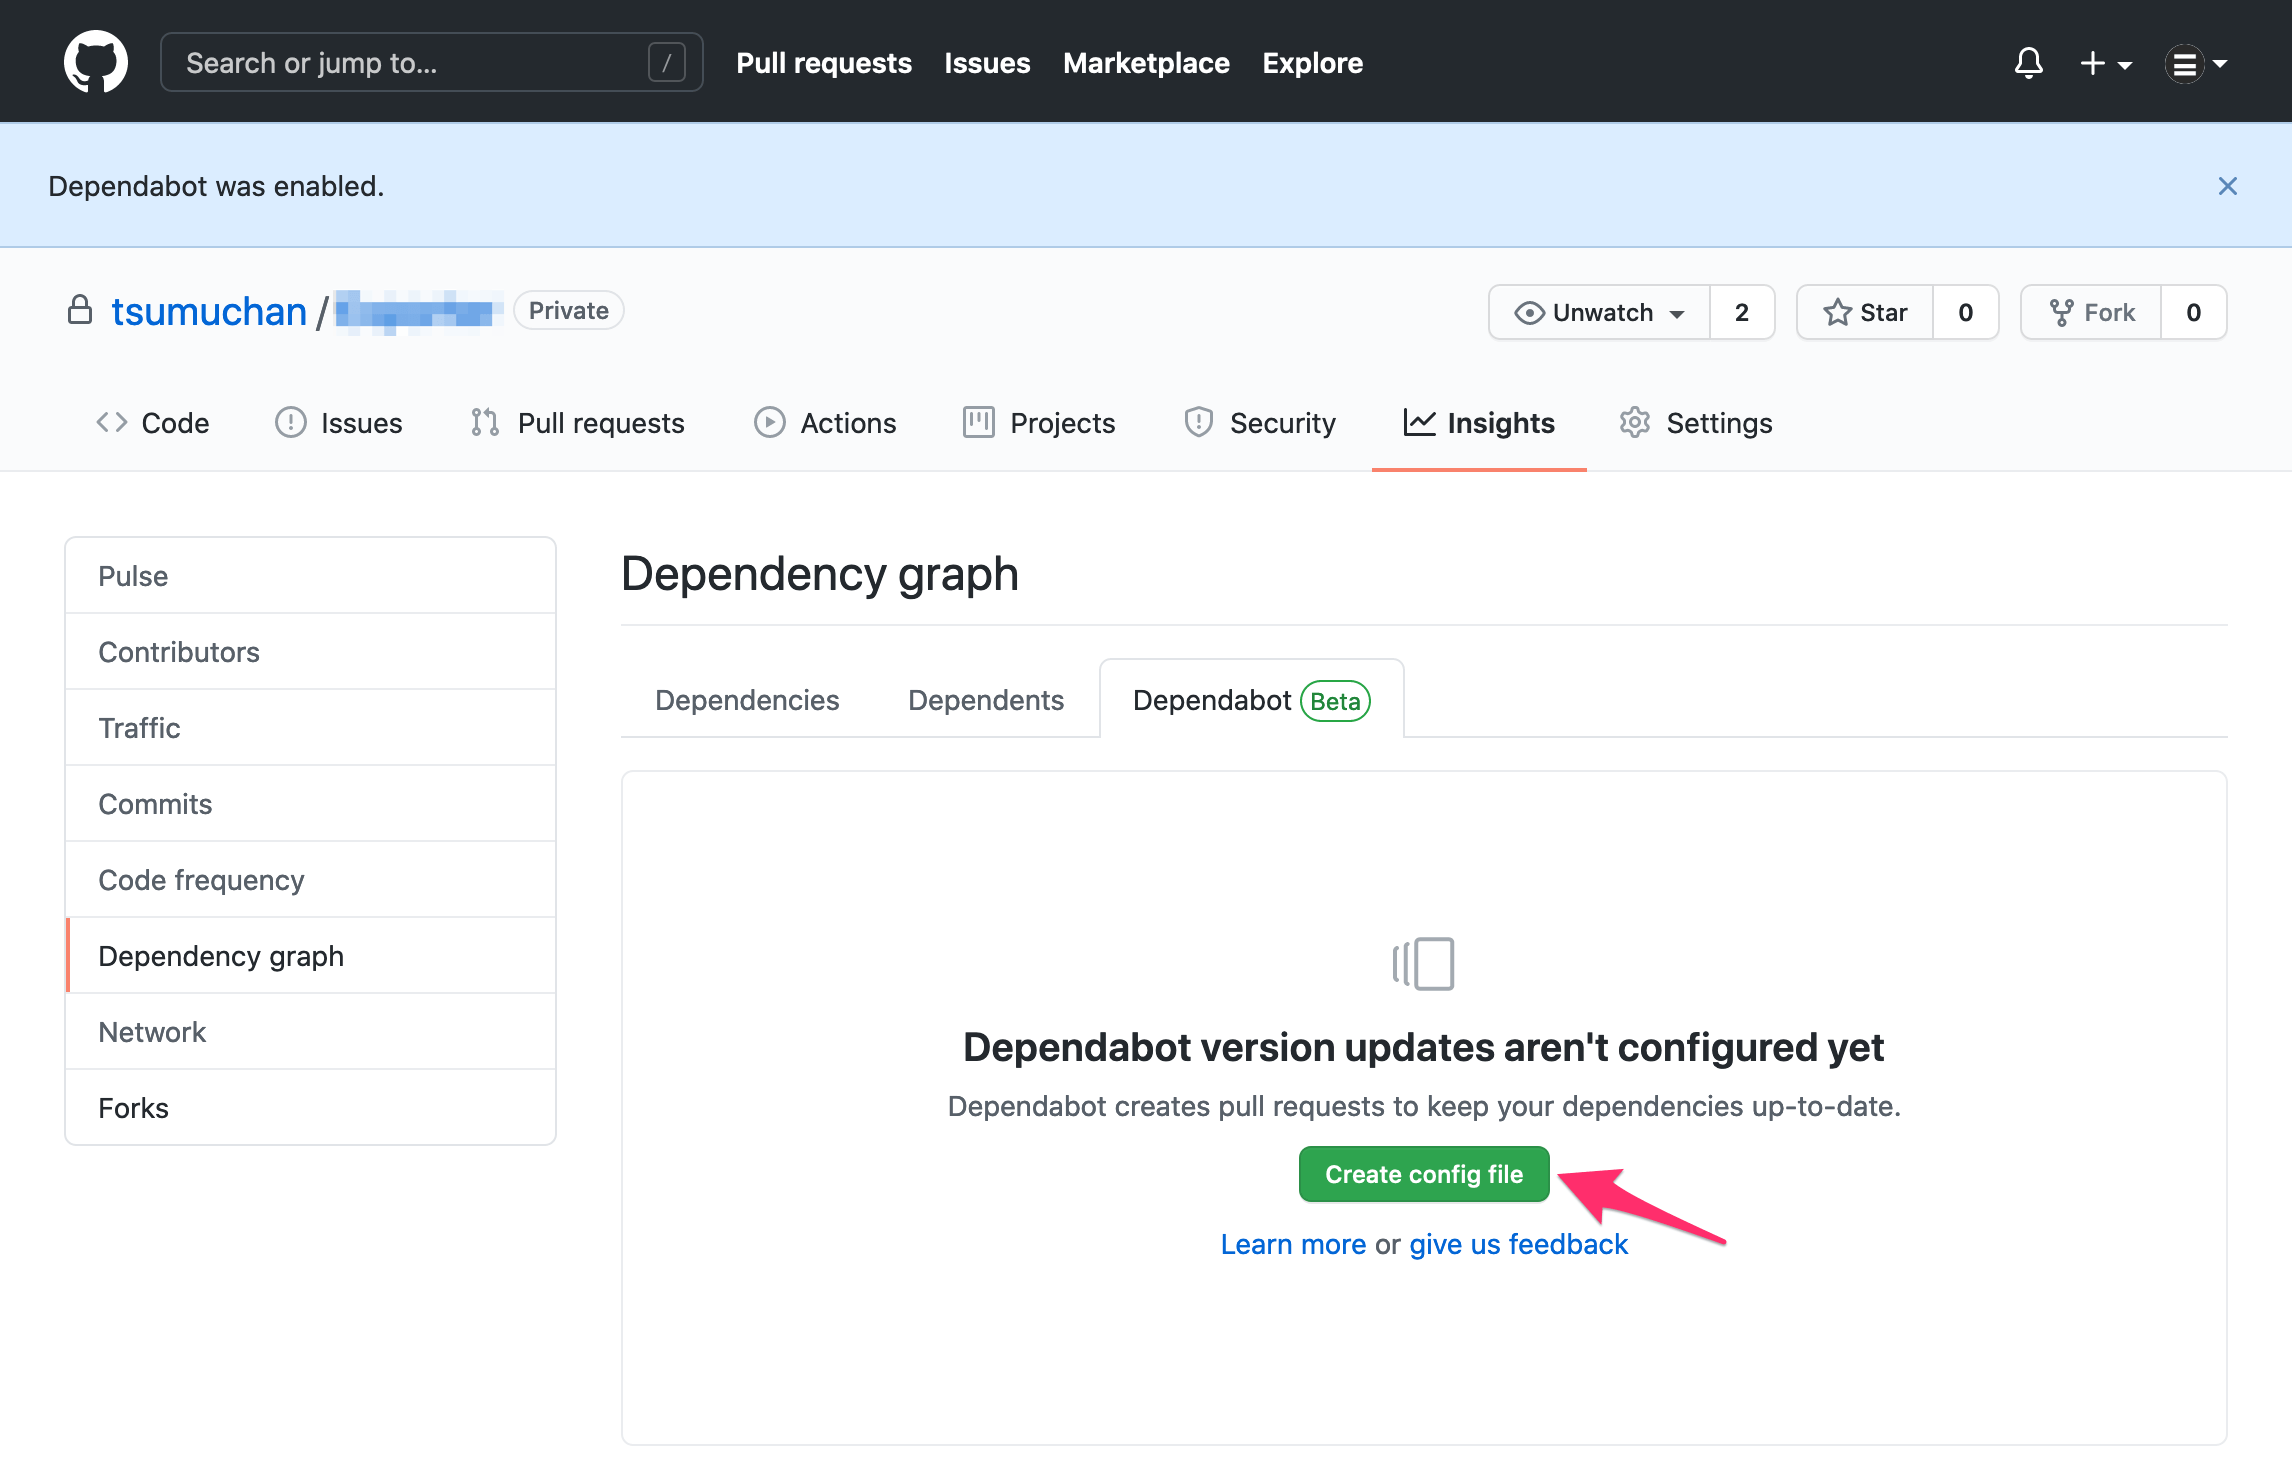The image size is (2292, 1462).
Task: Switch to the Projects tab
Action: click(1038, 423)
